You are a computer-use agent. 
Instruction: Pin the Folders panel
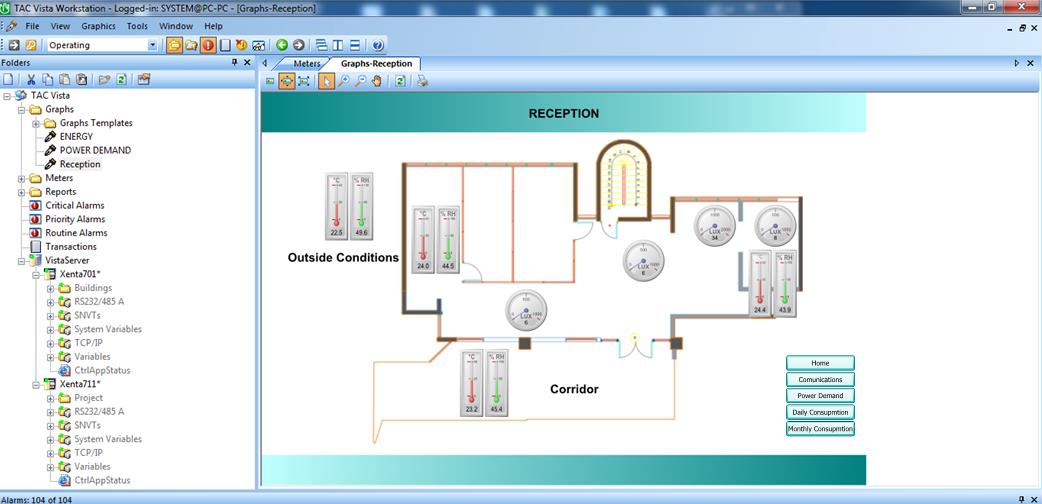235,63
